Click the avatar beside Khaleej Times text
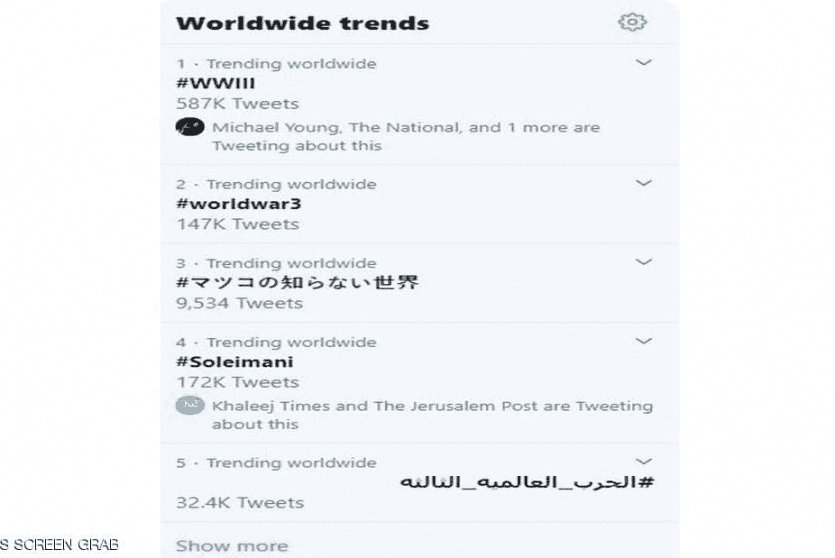 [190, 406]
